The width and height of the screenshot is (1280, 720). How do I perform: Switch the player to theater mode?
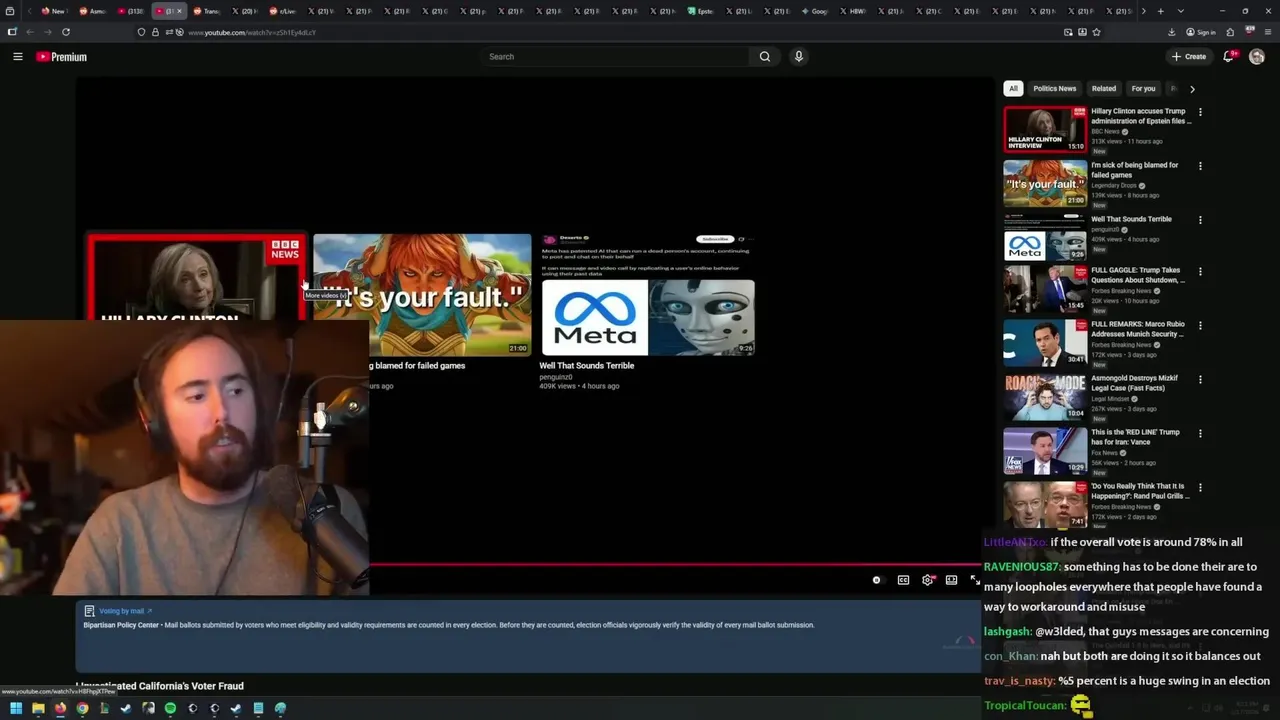click(952, 580)
